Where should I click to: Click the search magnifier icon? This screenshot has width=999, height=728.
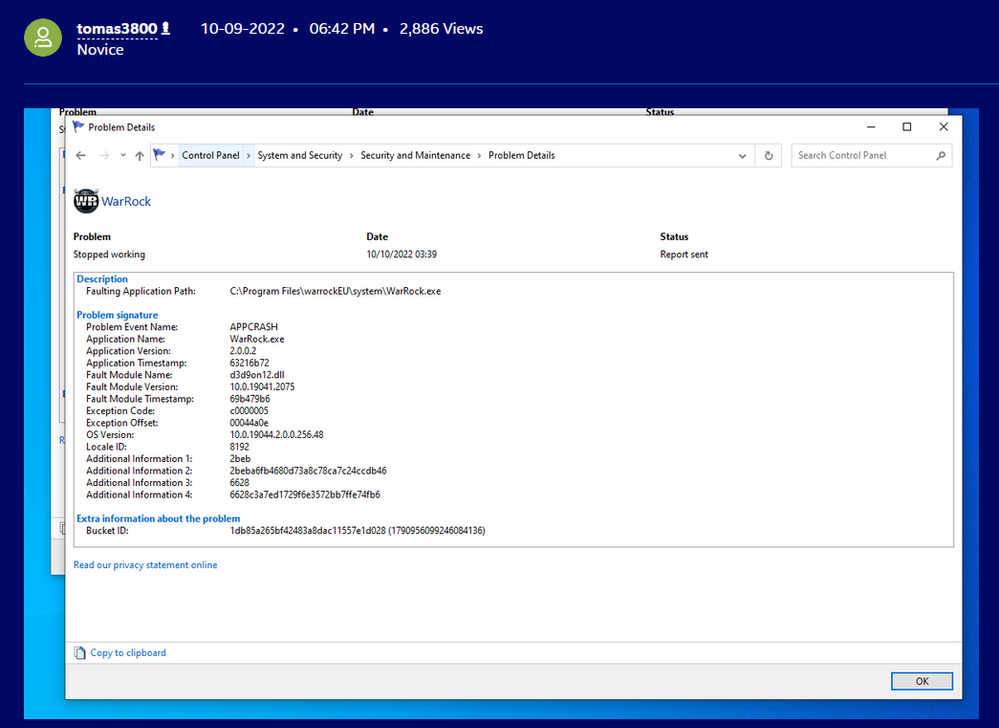pos(941,155)
